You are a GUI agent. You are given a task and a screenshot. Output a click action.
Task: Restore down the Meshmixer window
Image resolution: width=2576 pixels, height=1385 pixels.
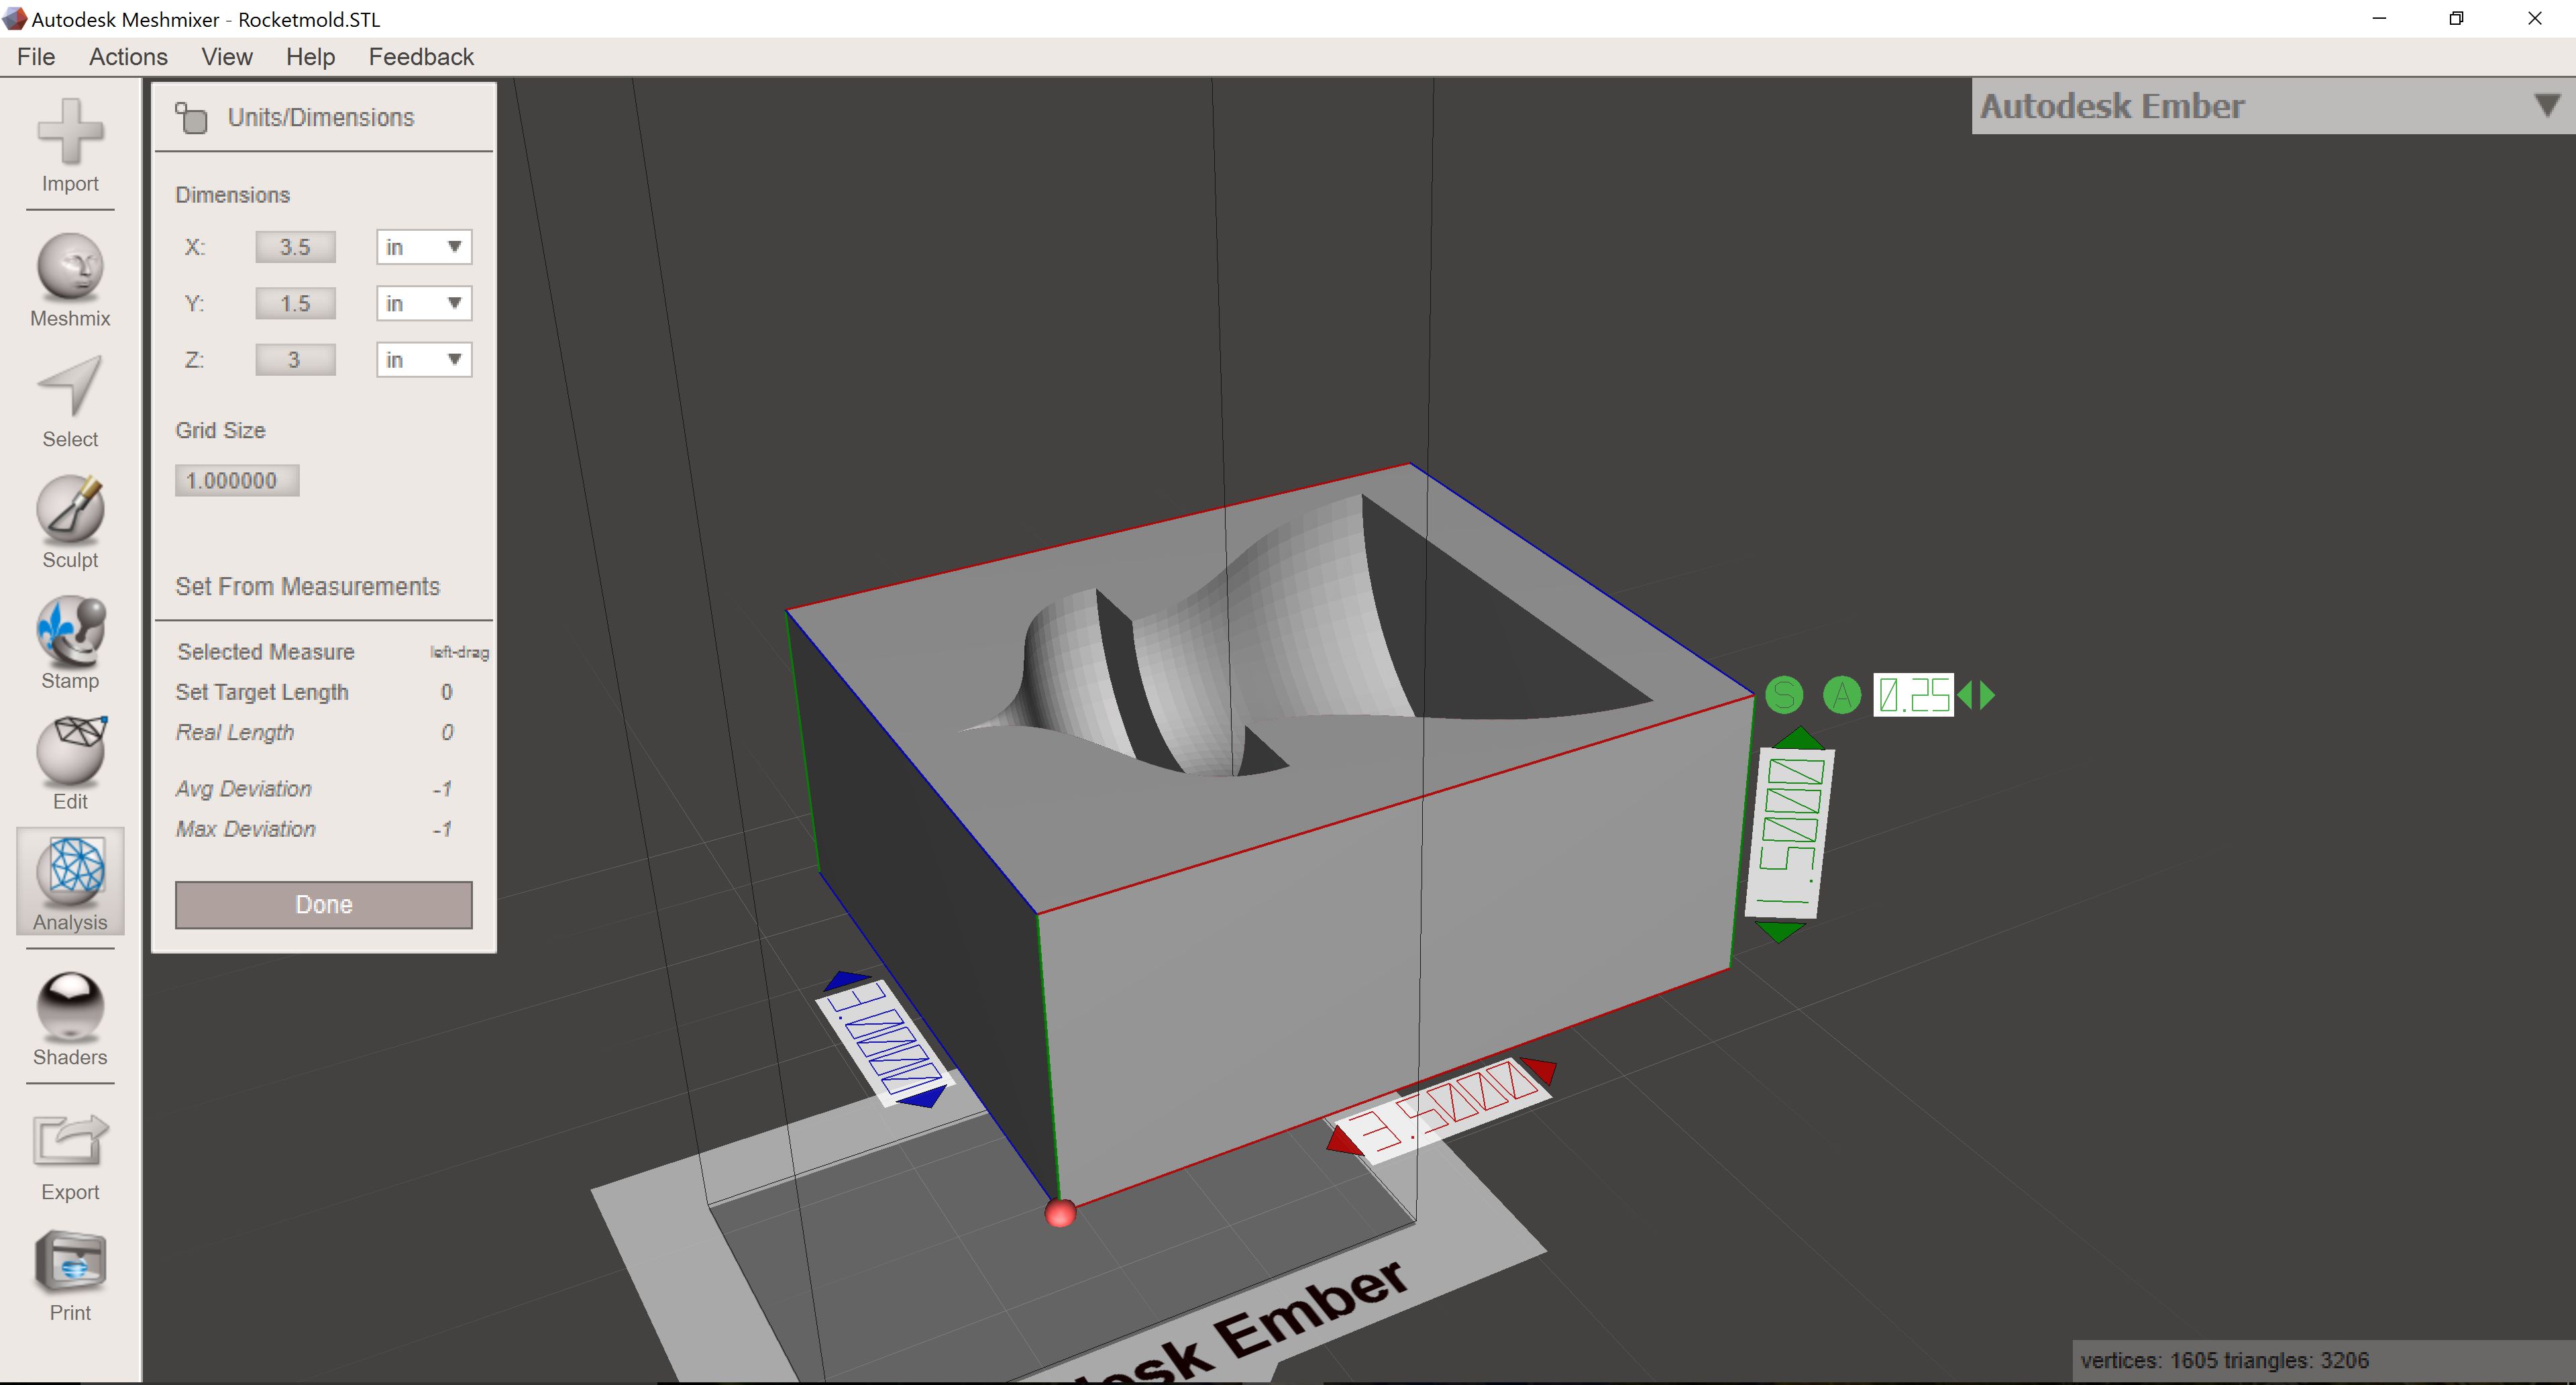click(x=2456, y=18)
